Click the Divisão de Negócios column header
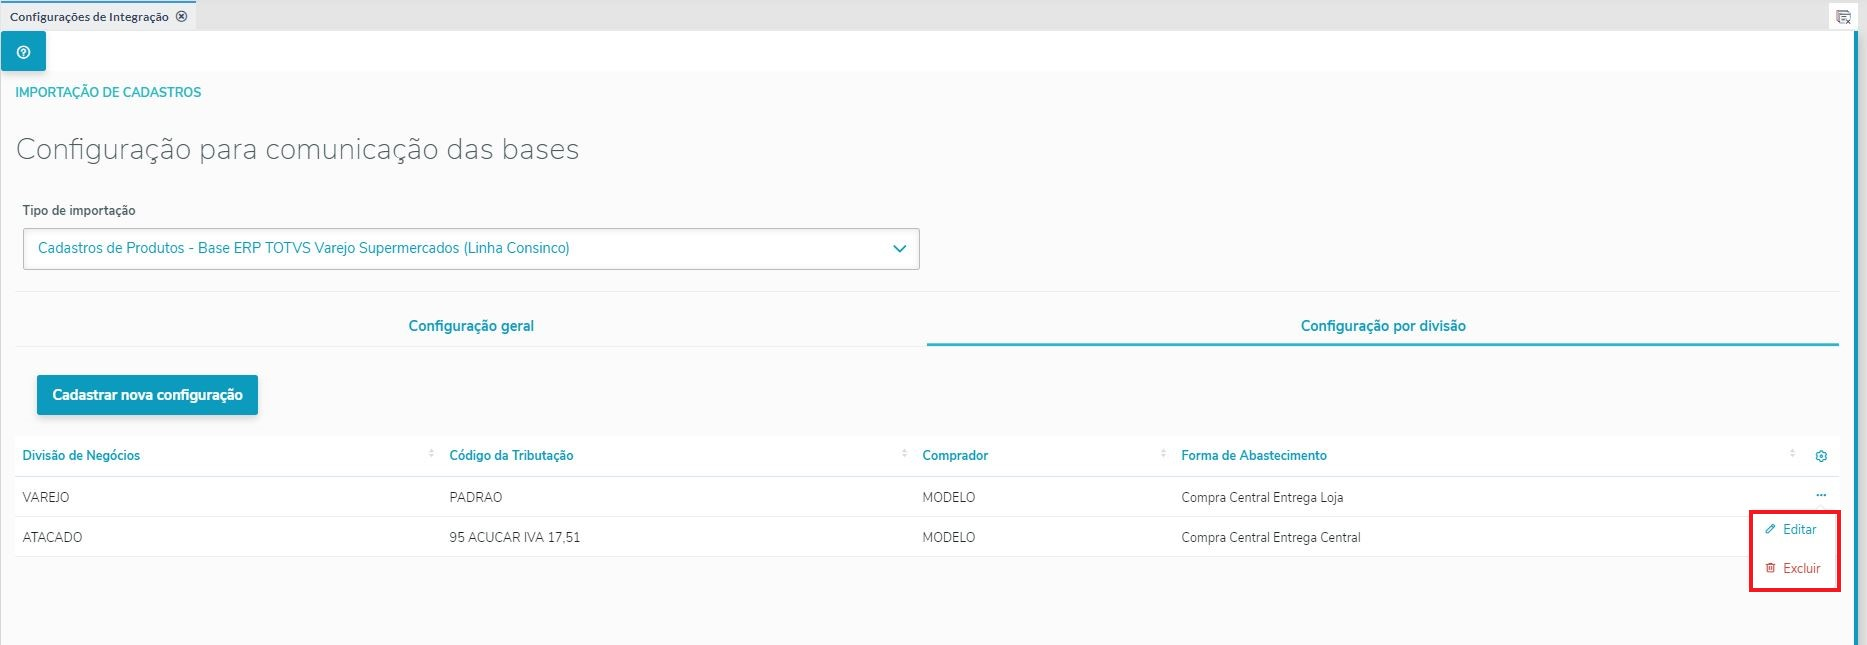The width and height of the screenshot is (1867, 645). click(x=81, y=455)
